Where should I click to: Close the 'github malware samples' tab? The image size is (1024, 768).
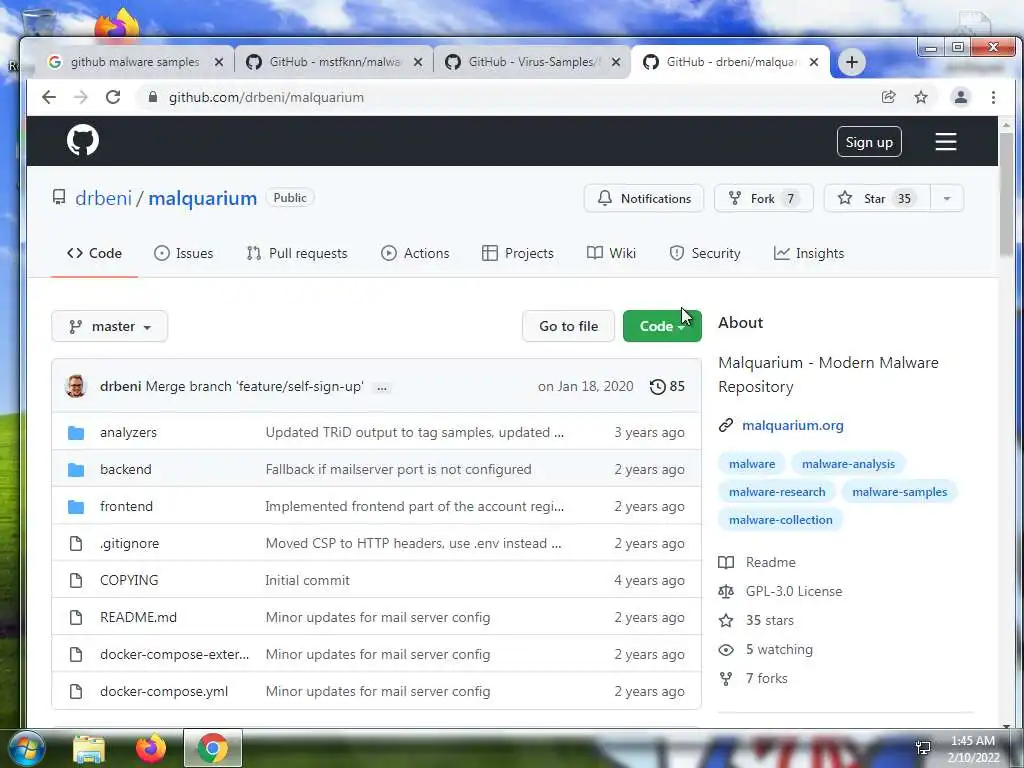pyautogui.click(x=219, y=62)
